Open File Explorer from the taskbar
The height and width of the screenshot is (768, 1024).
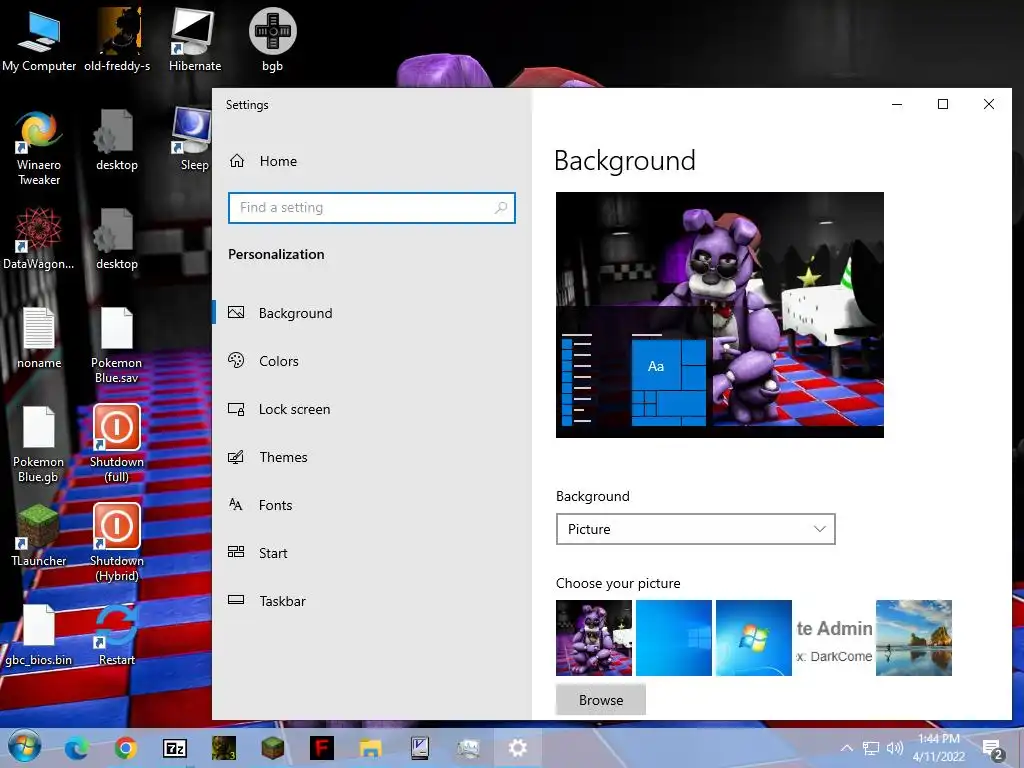click(370, 748)
